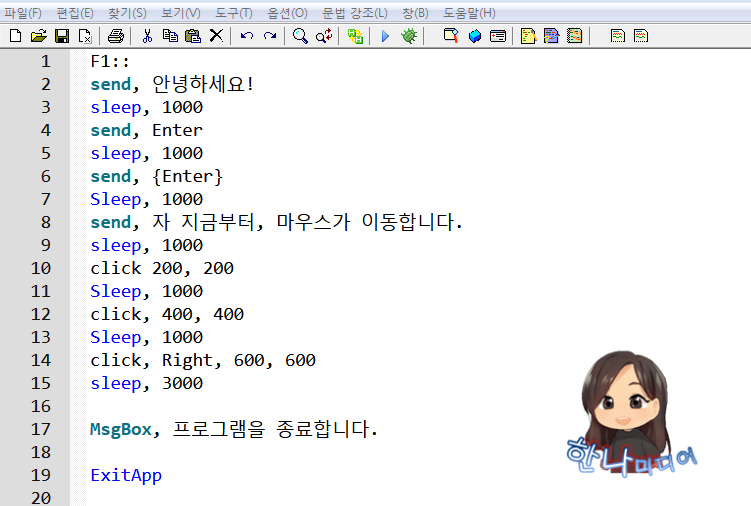Screen dimensions: 751x506
Task: Click the 'sleep, 3000' line
Action: pyautogui.click(x=147, y=383)
